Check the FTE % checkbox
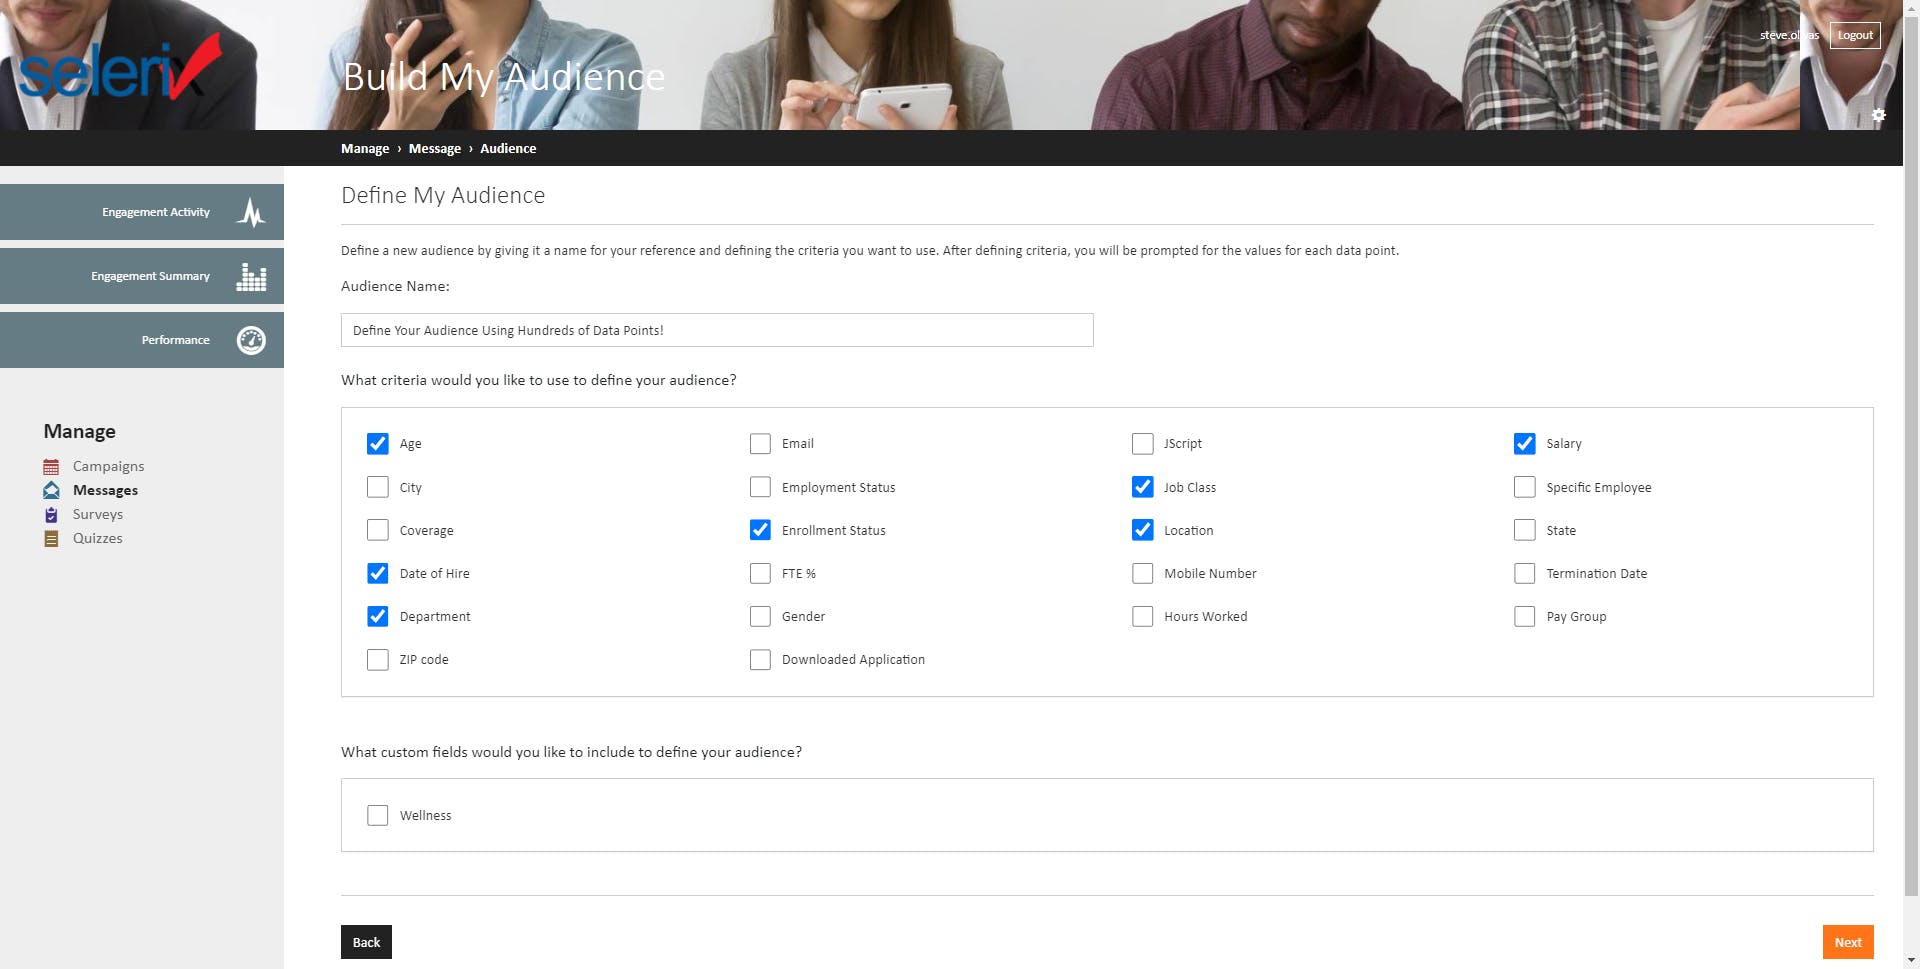This screenshot has width=1920, height=969. click(760, 573)
